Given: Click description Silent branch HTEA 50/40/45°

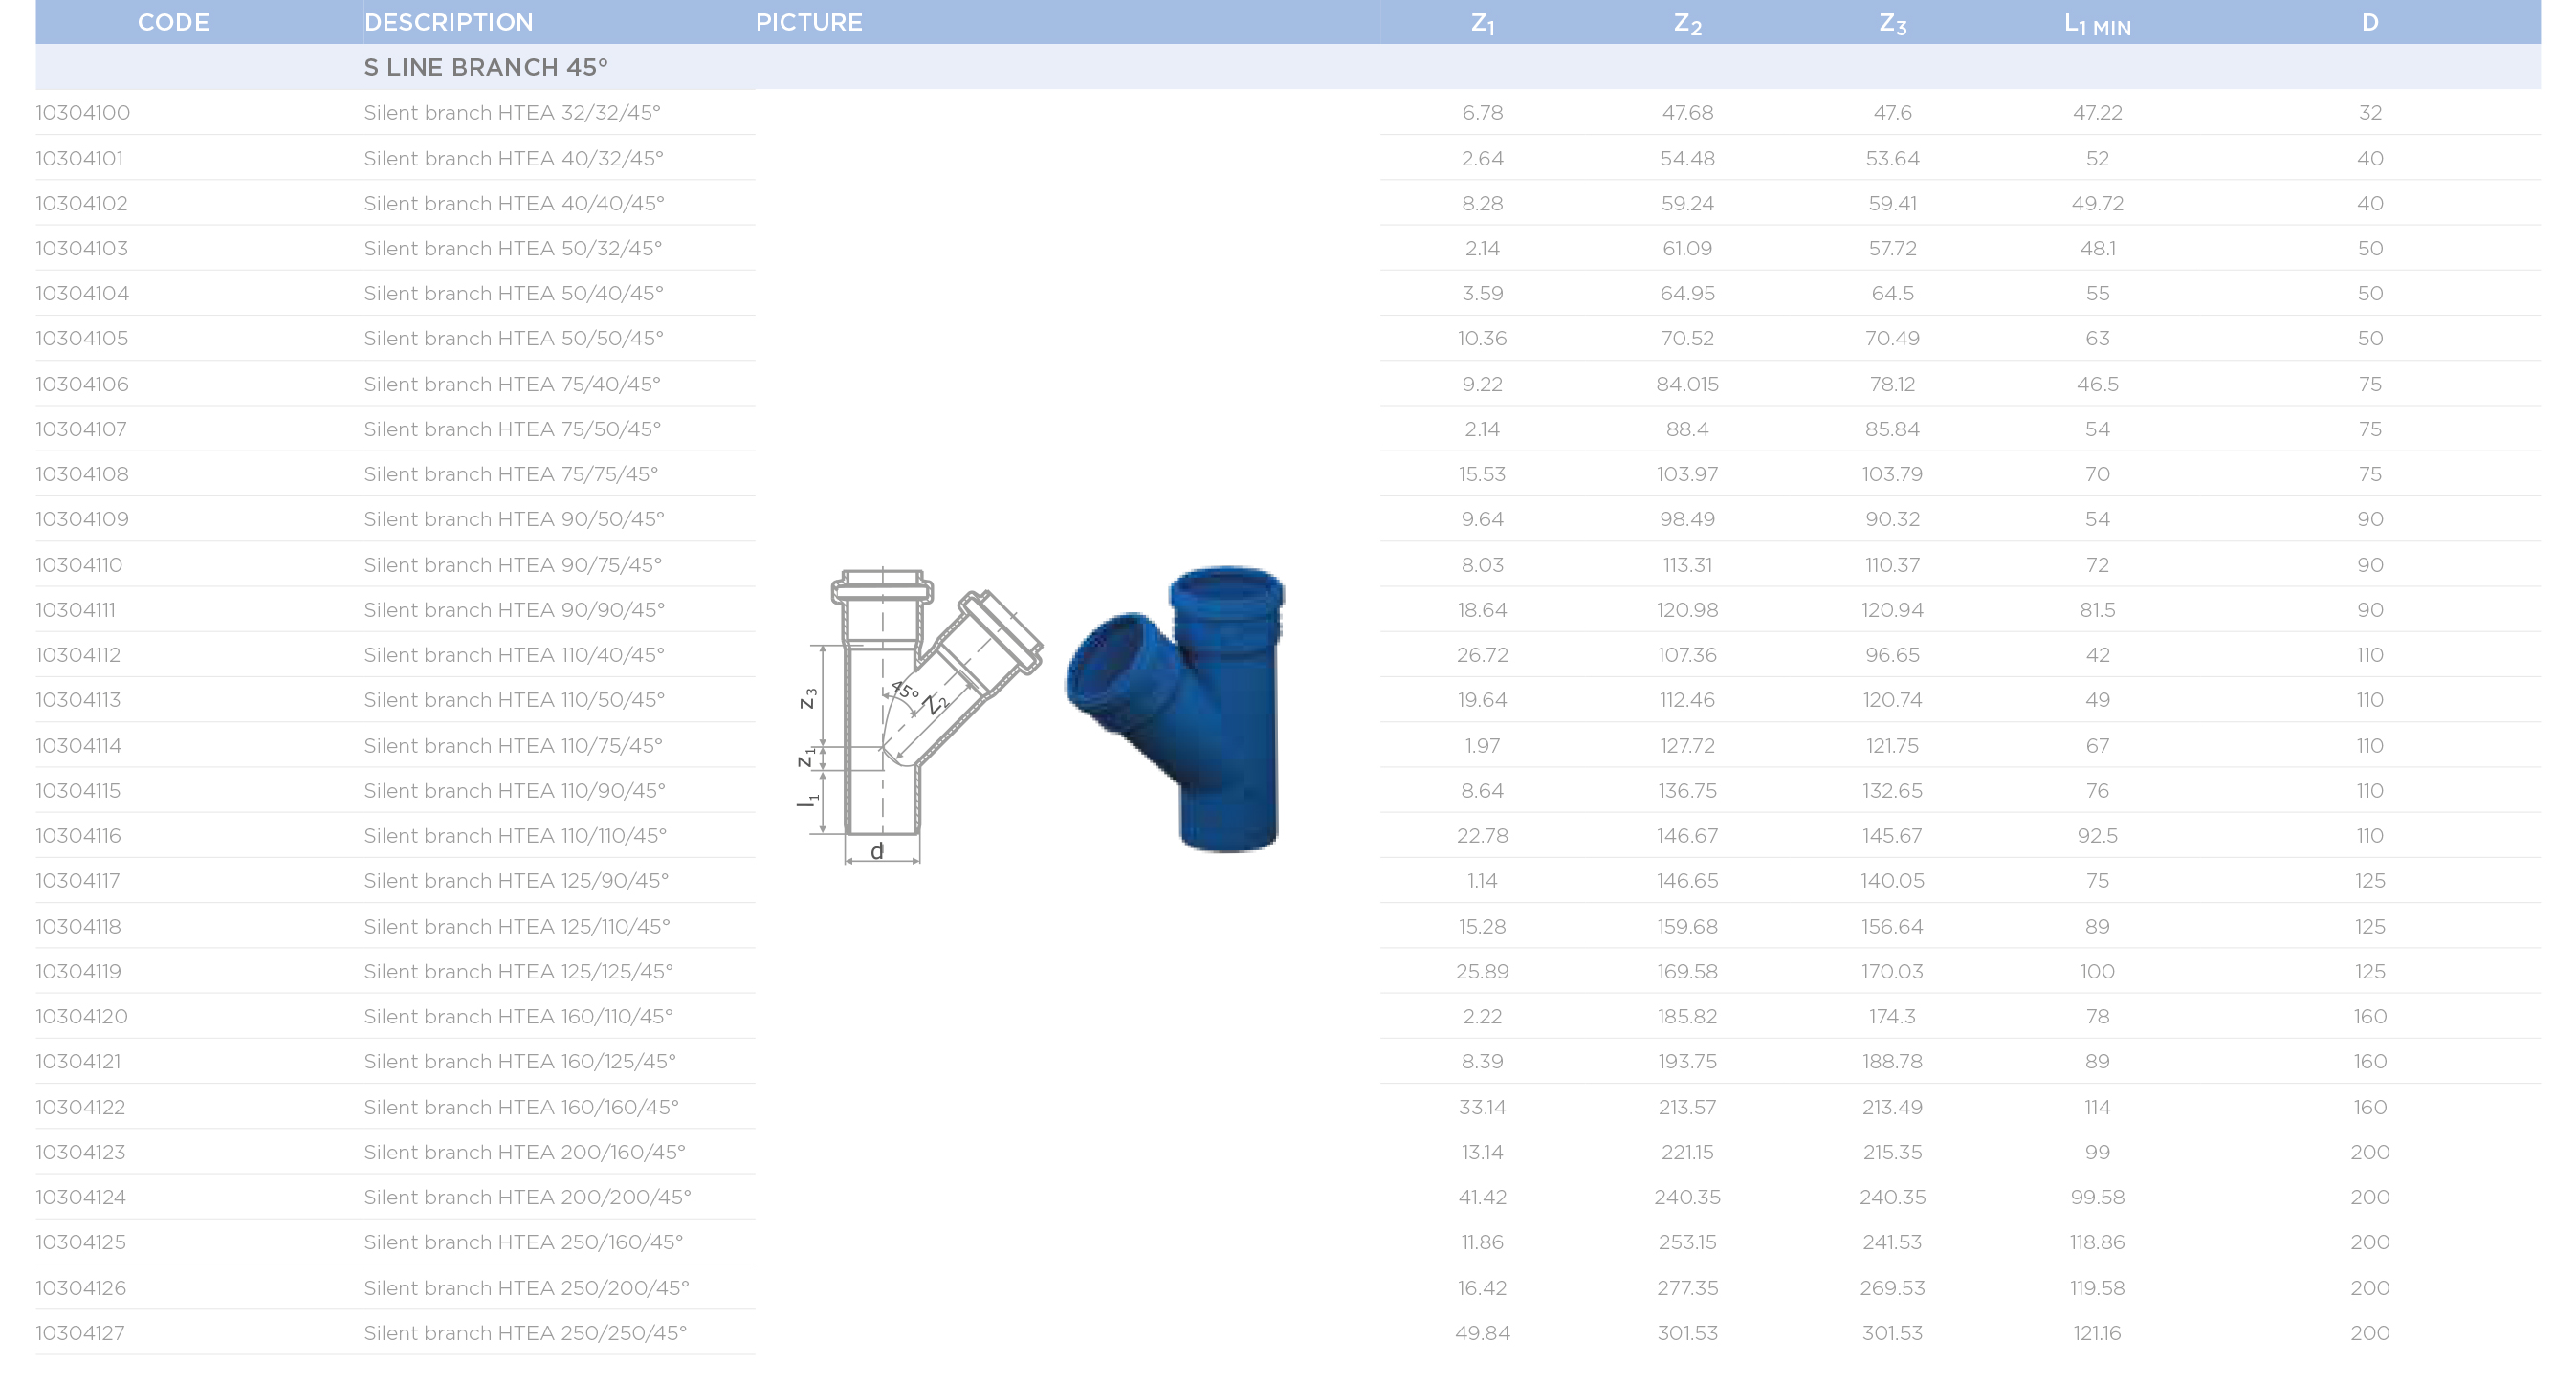Looking at the screenshot, I should pyautogui.click(x=514, y=293).
